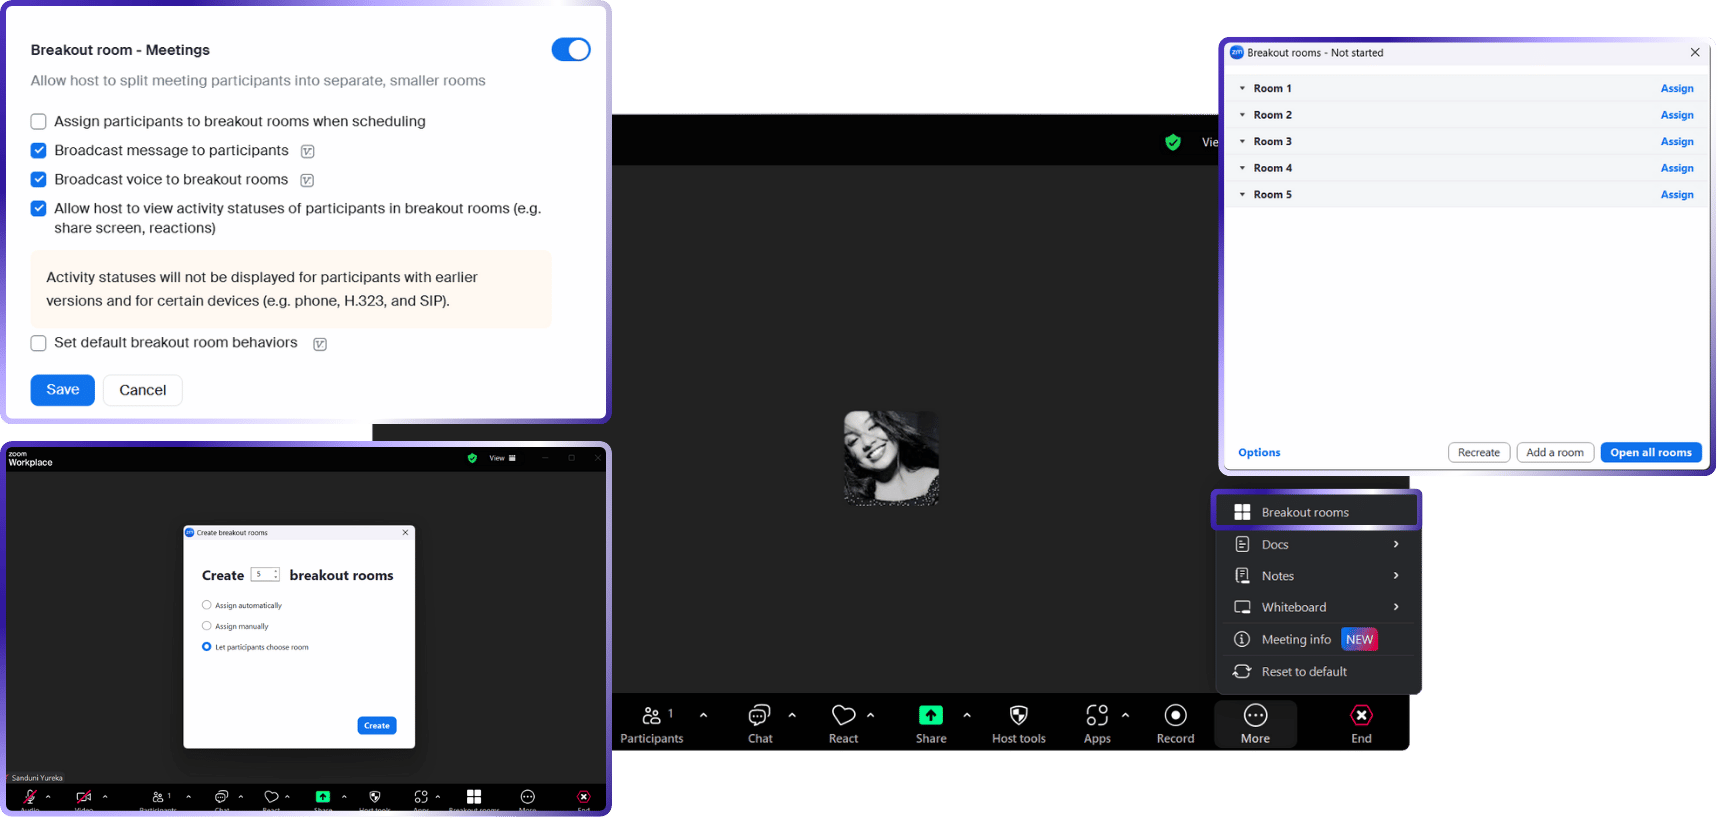1718x818 pixels.
Task: Start video in the small Zoom Workplace window
Action: click(84, 797)
